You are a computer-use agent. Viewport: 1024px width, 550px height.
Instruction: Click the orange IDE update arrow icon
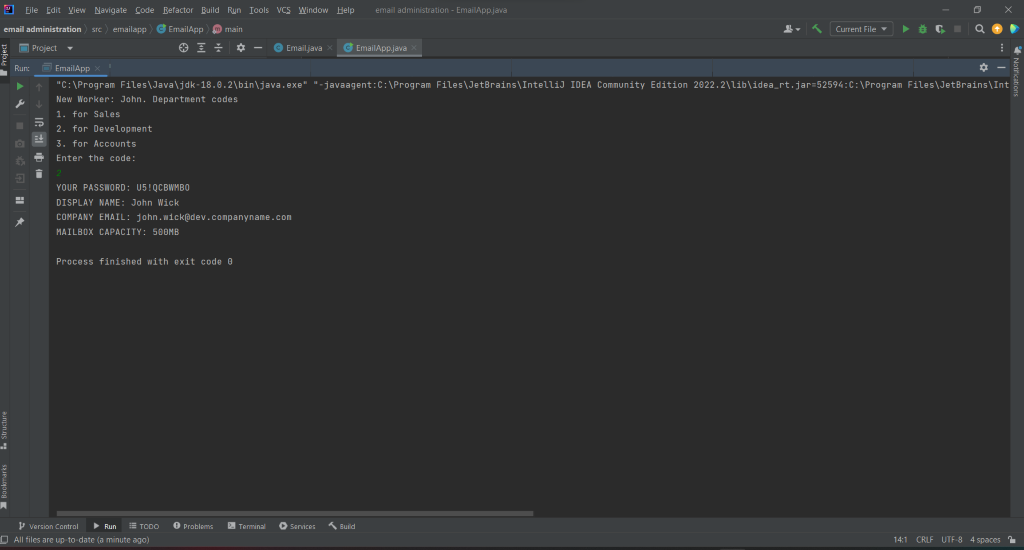[x=997, y=29]
